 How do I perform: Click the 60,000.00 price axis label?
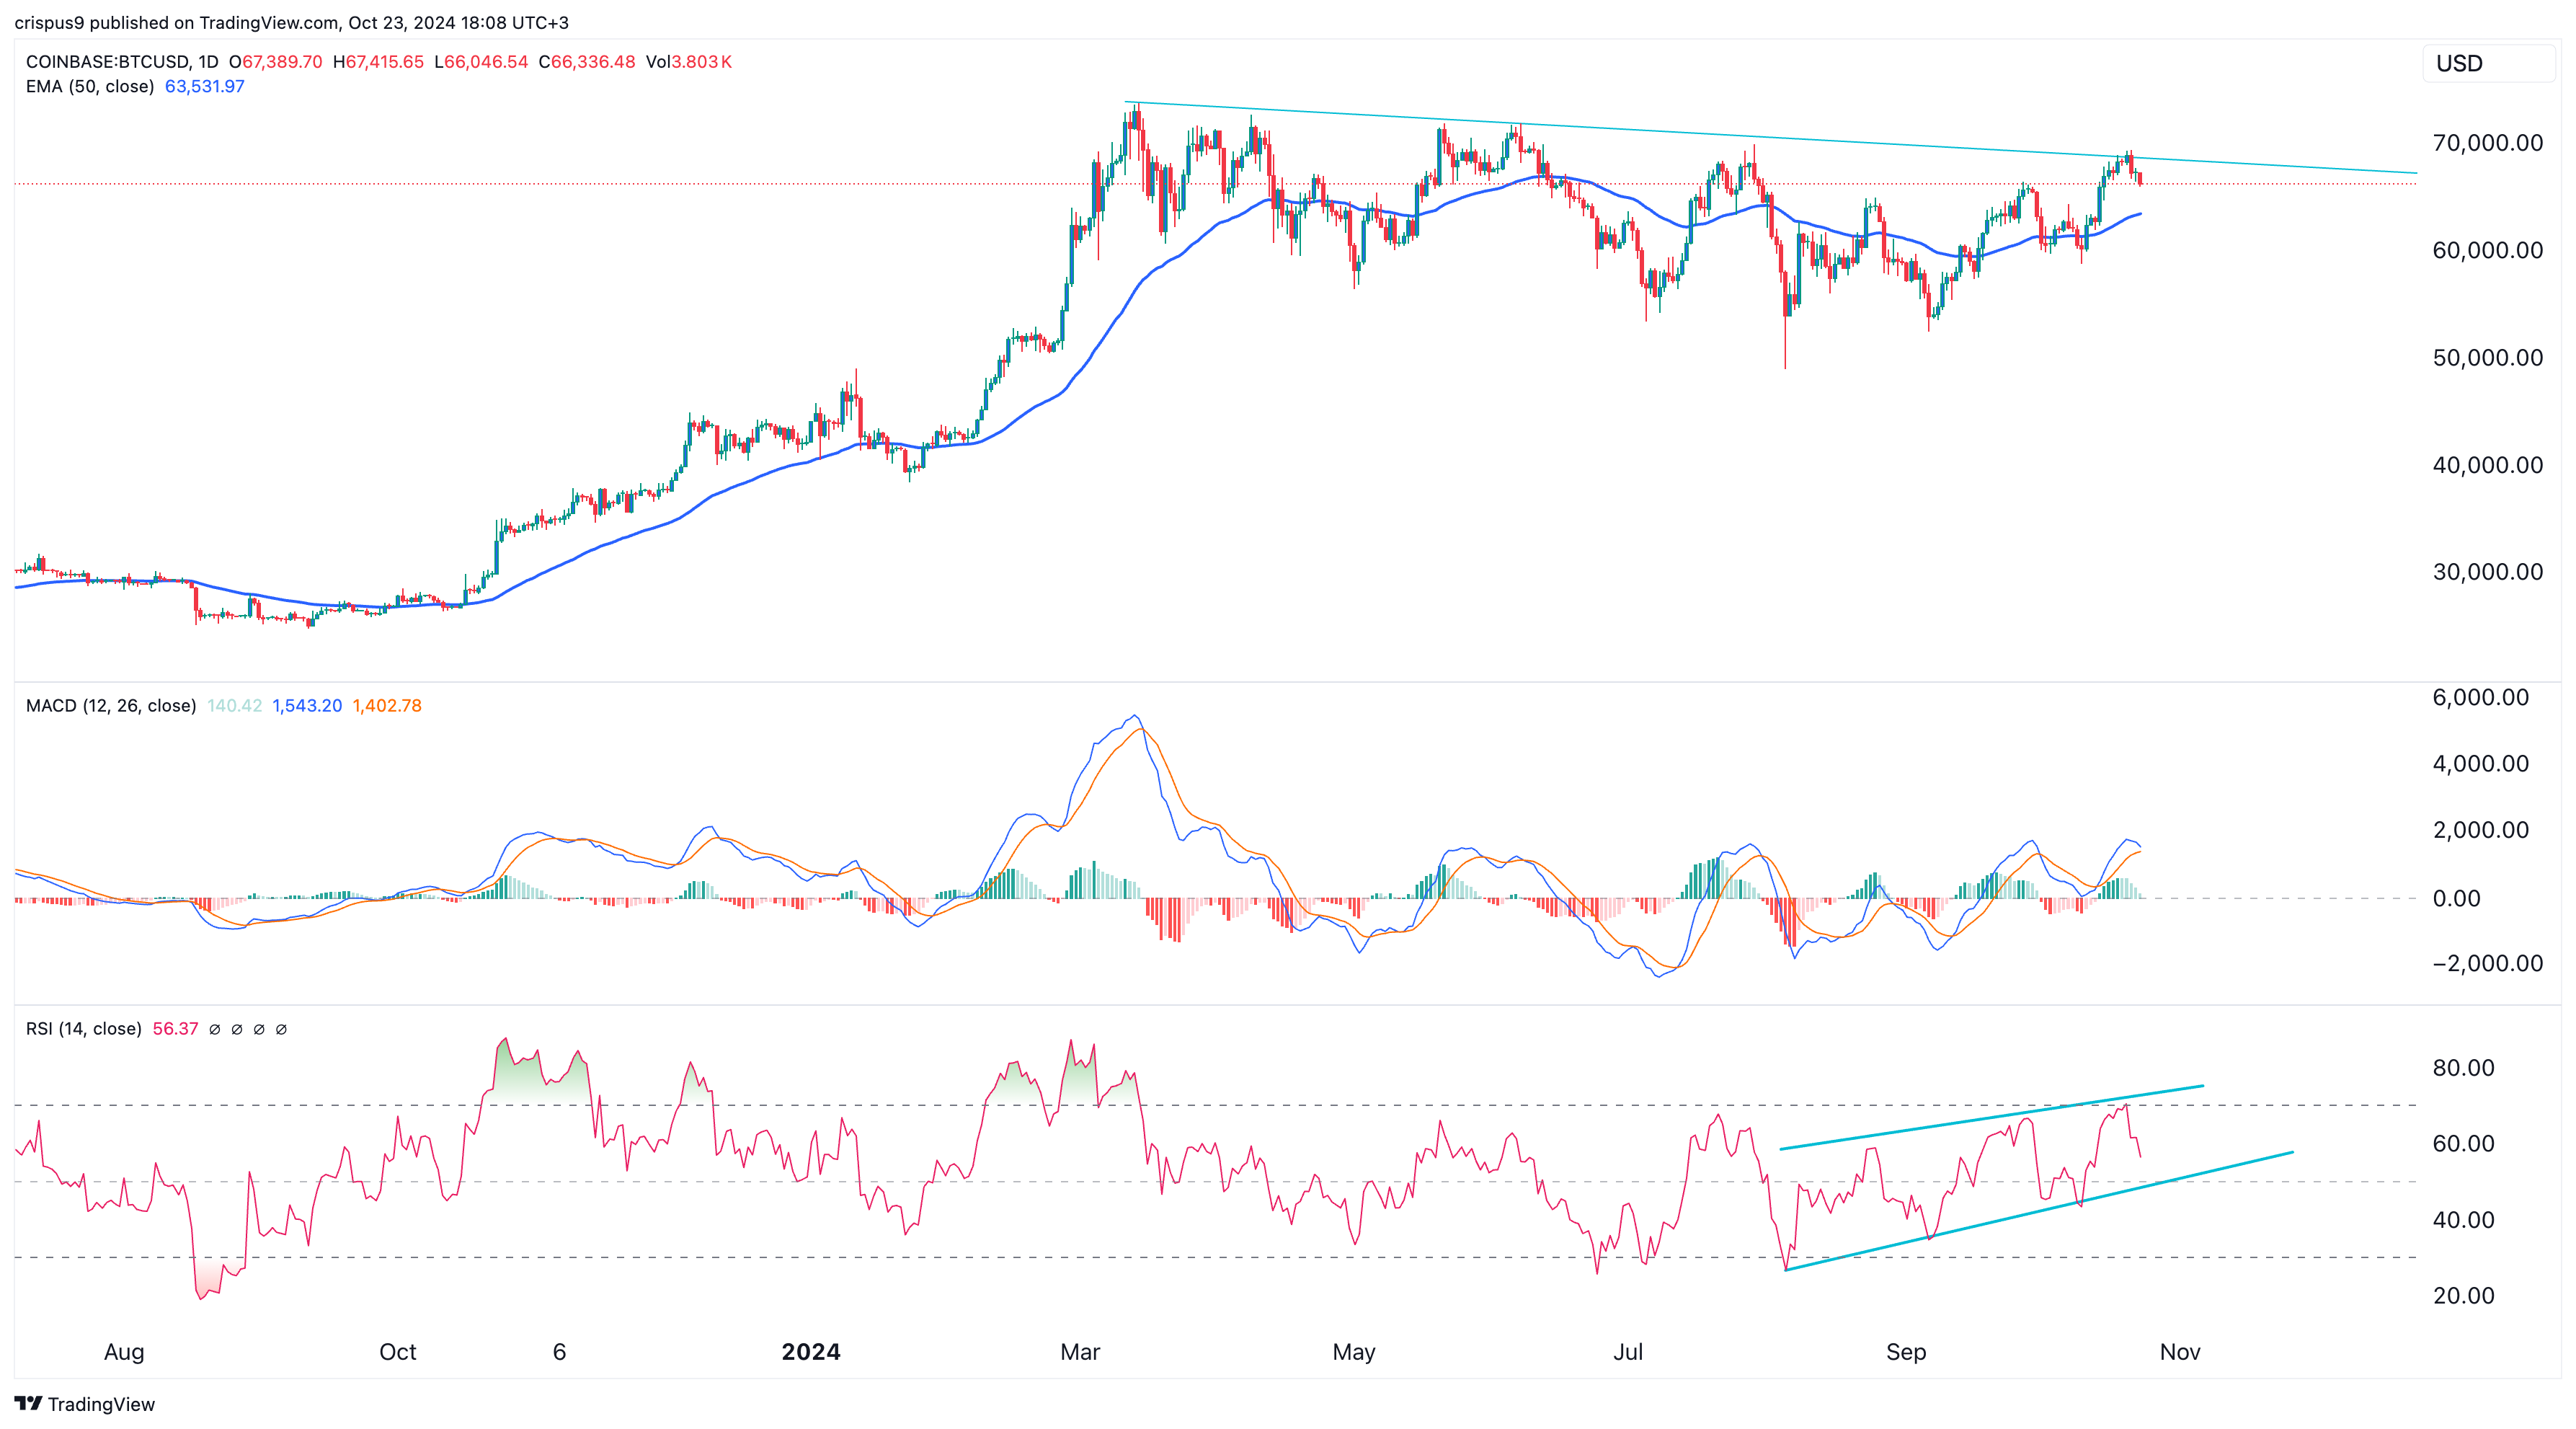point(2488,250)
